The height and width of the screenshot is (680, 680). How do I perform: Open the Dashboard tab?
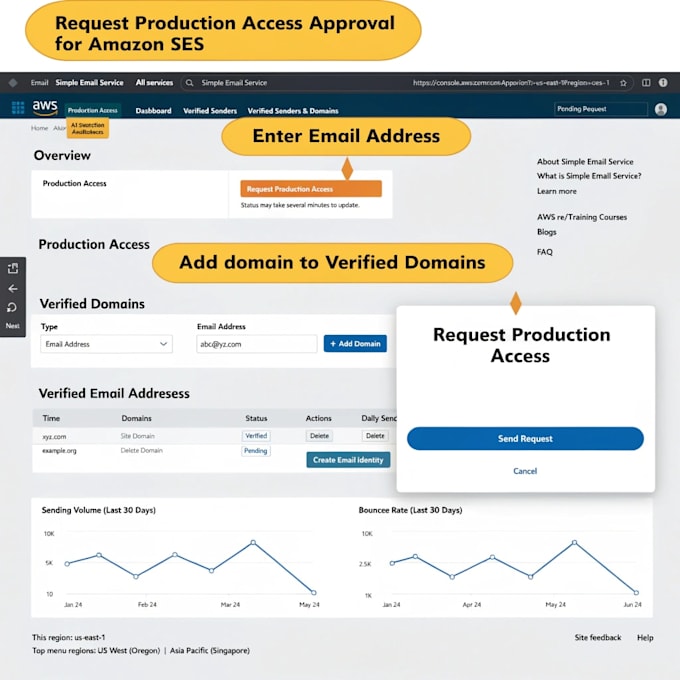154,111
